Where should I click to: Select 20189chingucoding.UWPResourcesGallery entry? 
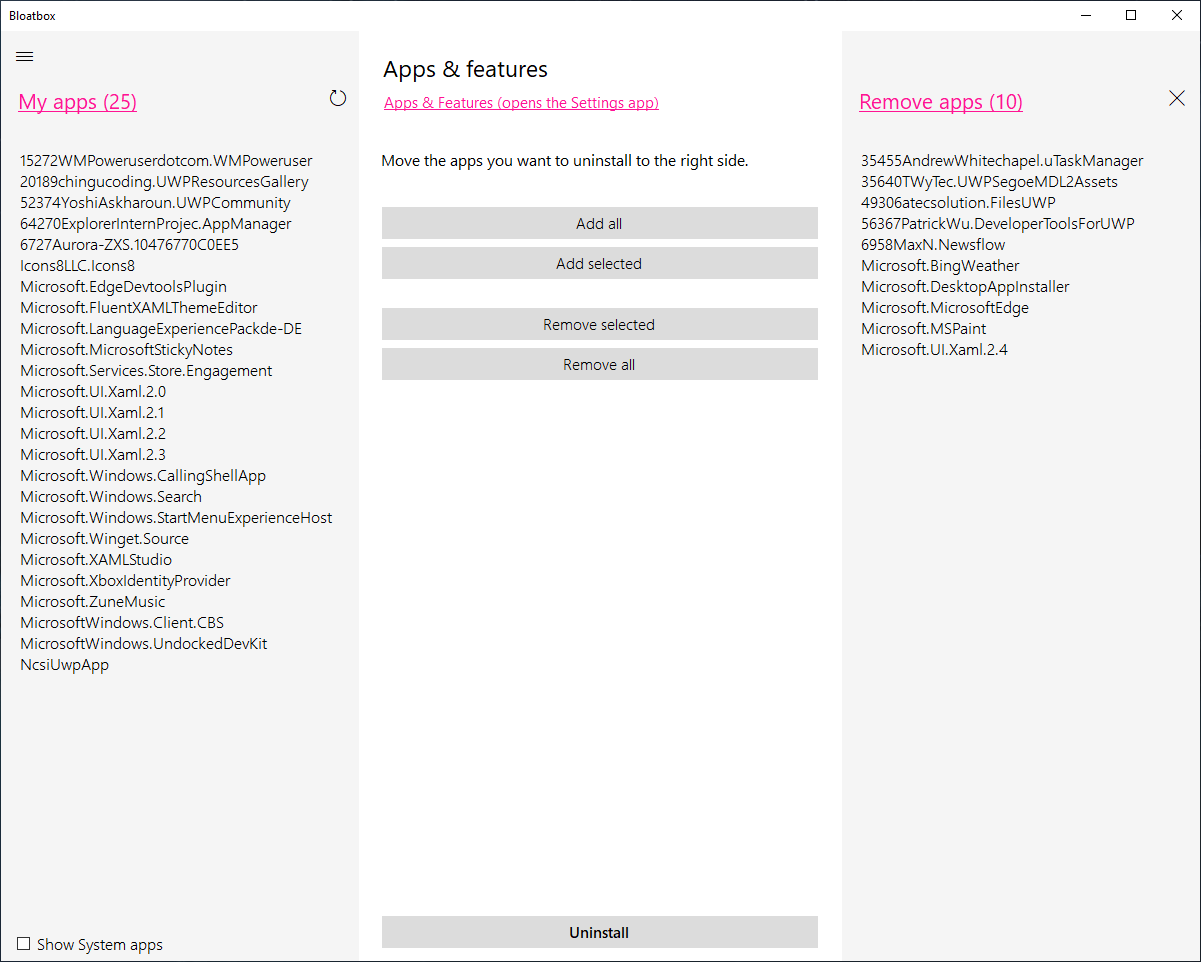coord(164,182)
